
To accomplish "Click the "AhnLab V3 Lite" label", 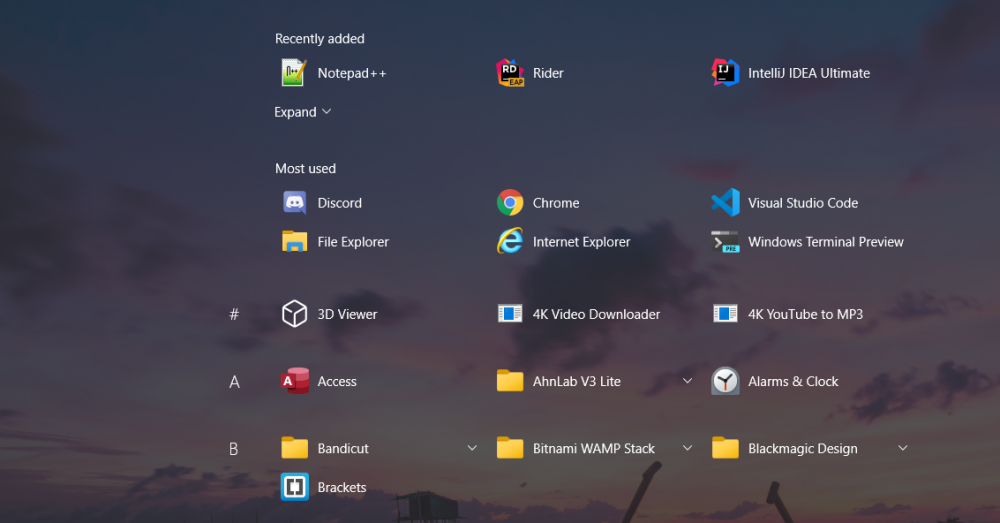I will (577, 381).
